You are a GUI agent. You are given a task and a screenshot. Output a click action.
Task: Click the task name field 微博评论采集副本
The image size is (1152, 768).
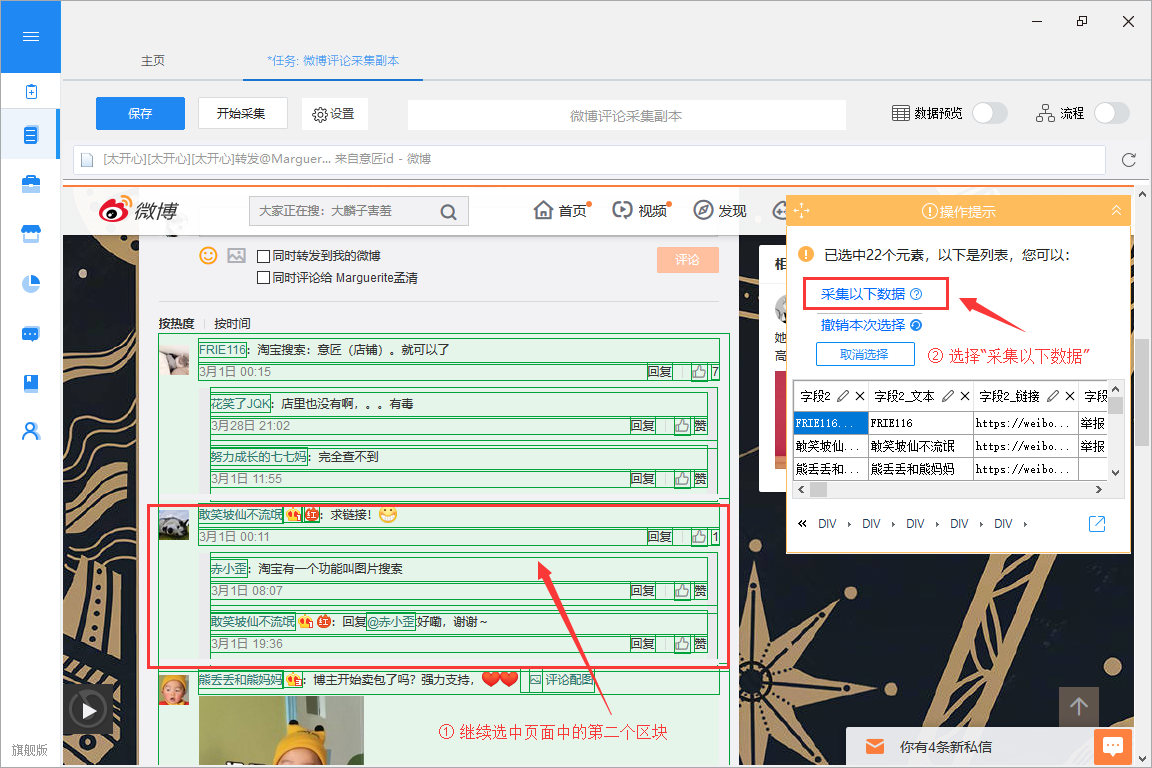627,115
